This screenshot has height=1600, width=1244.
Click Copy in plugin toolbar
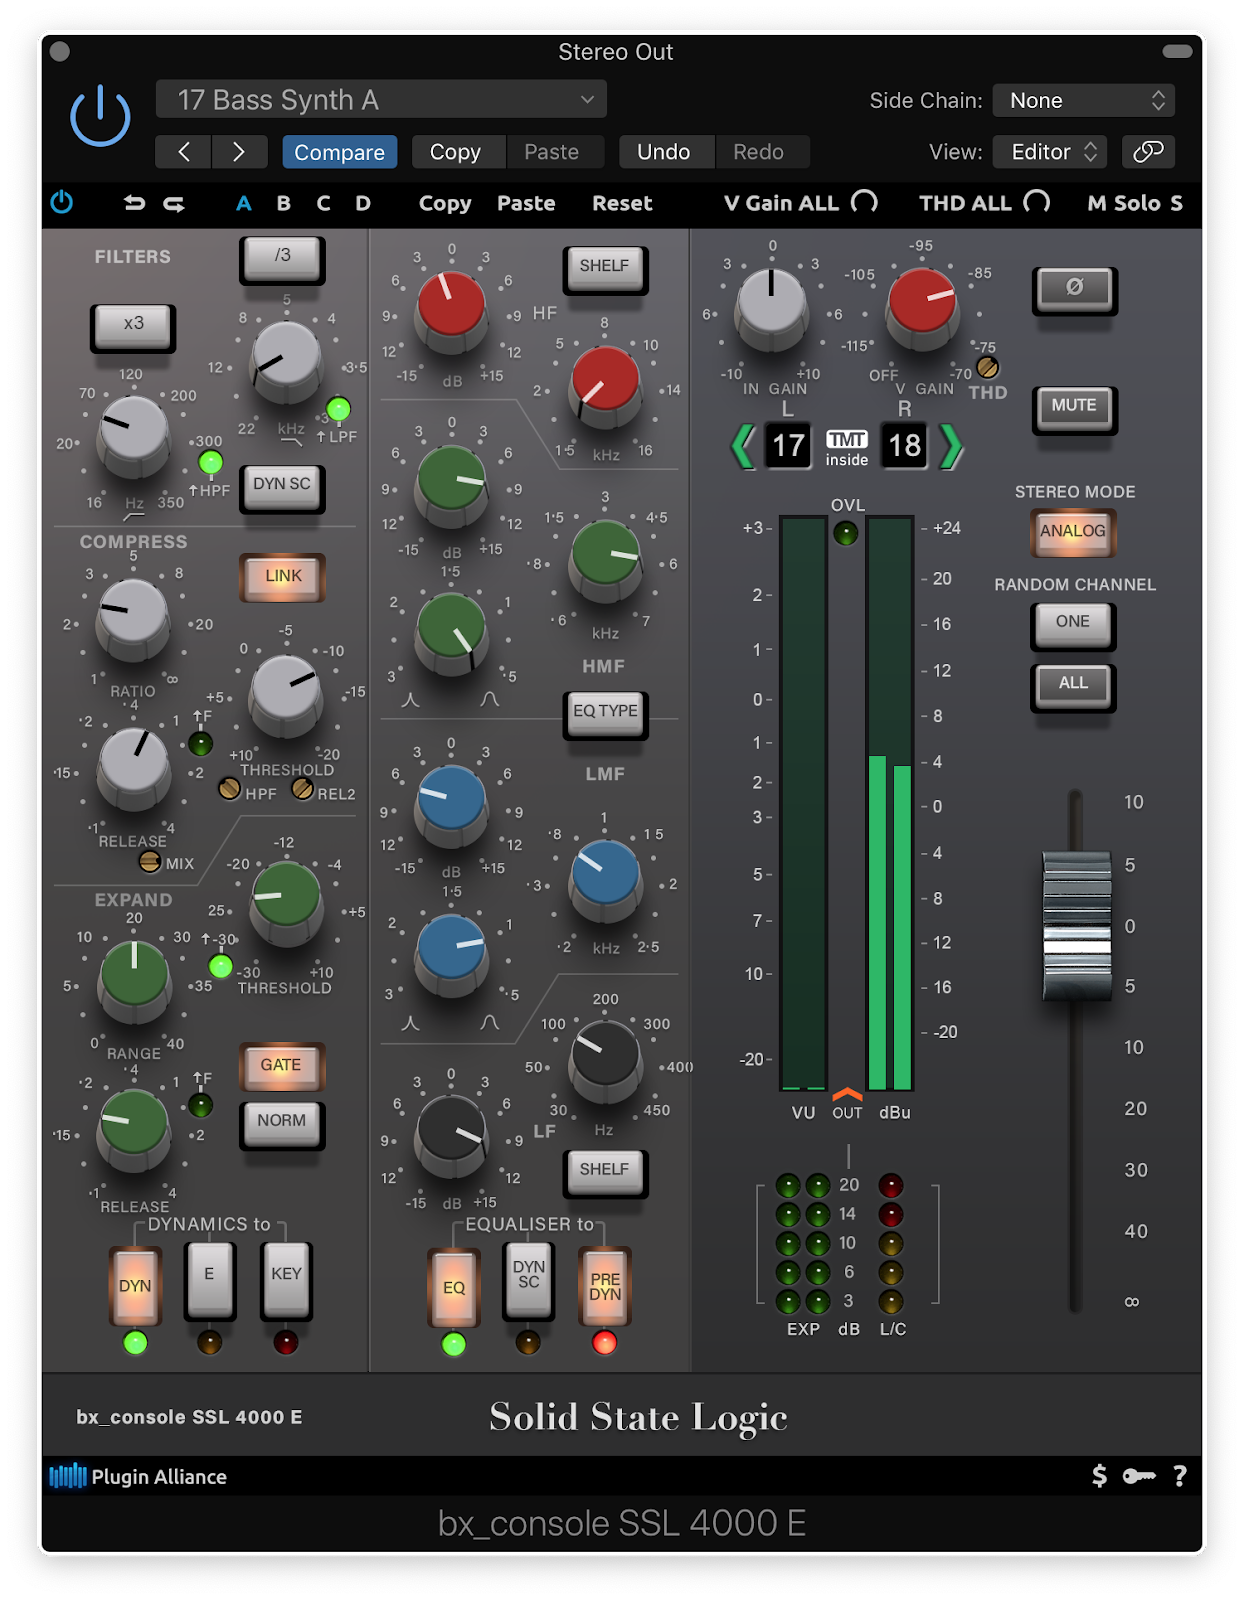[x=445, y=203]
